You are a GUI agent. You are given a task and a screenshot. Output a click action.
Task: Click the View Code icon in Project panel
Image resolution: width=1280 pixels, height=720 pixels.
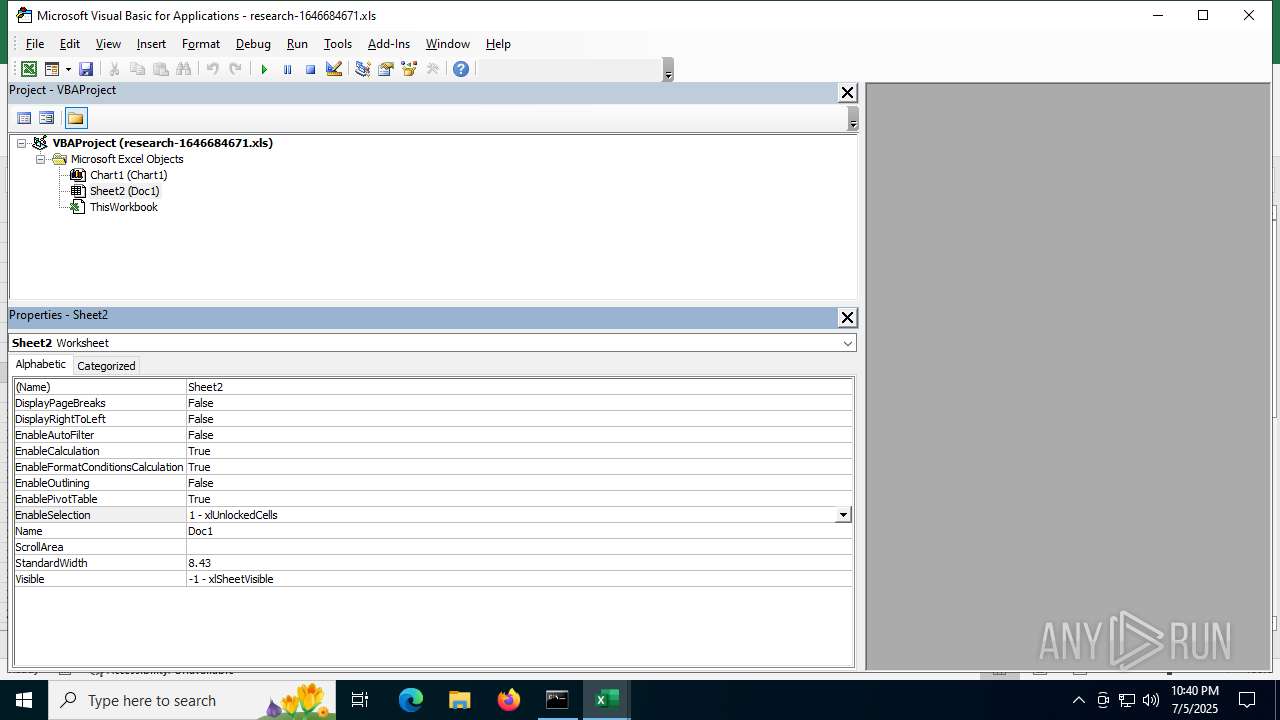[24, 118]
